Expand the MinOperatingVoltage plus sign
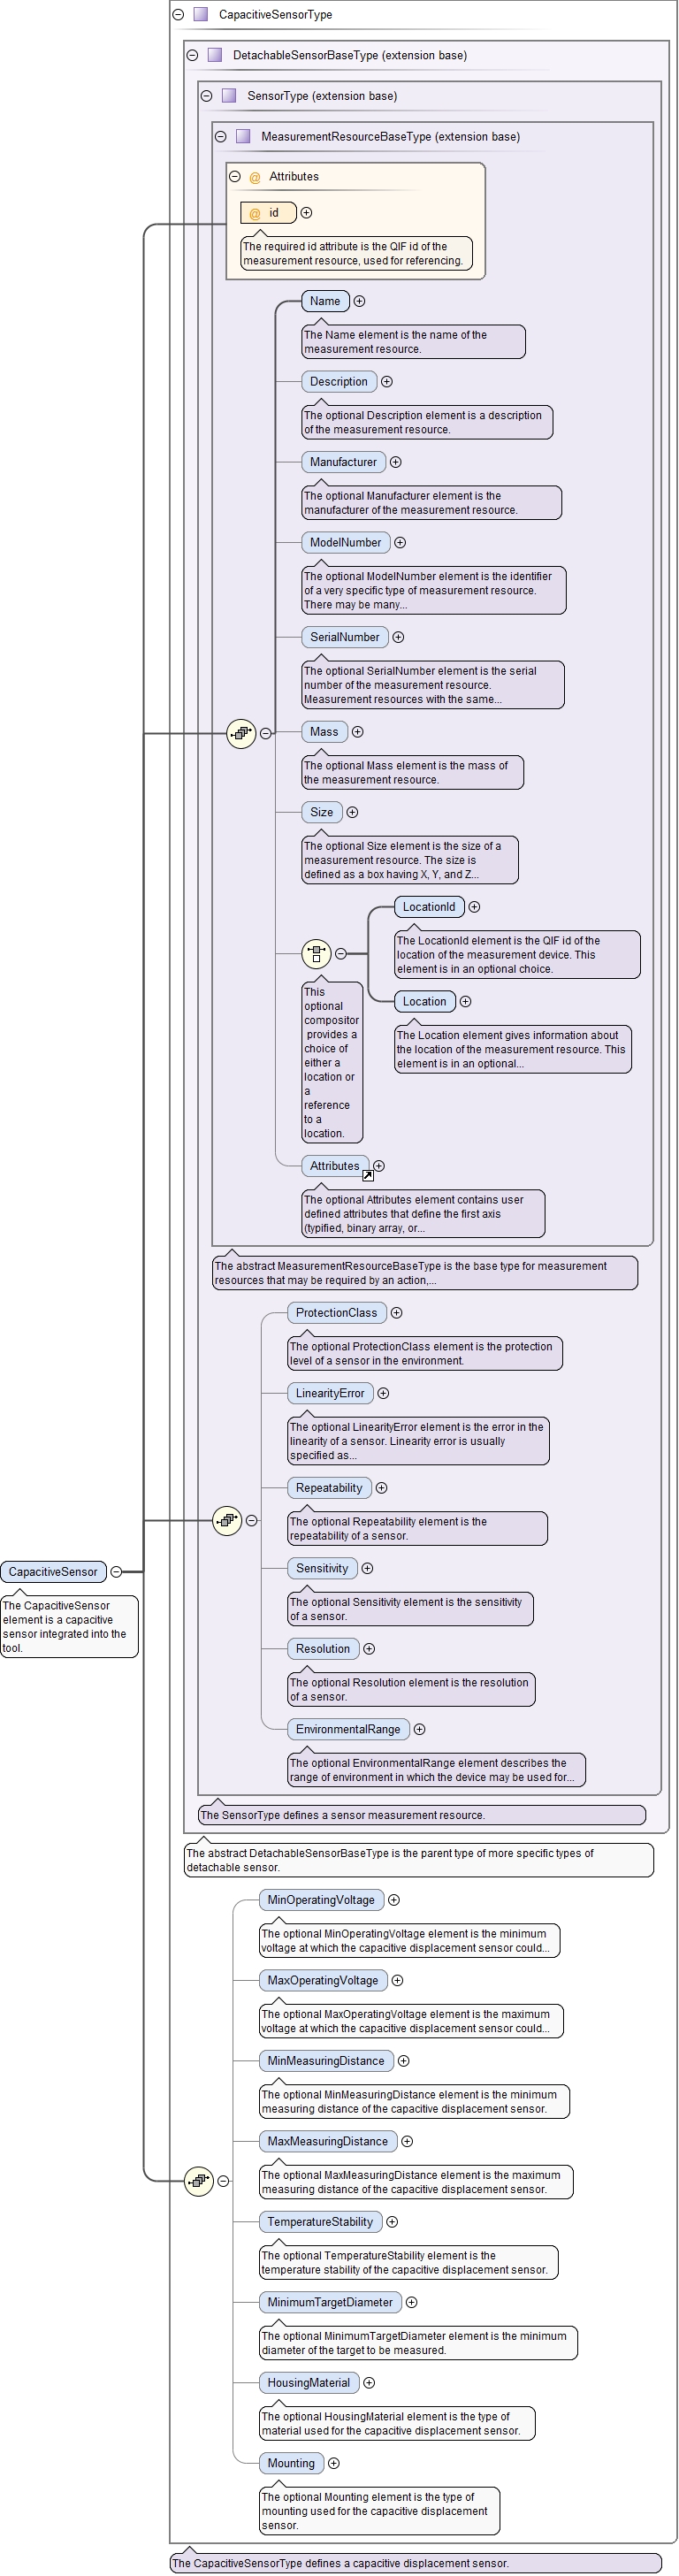The width and height of the screenshot is (679, 2576). click(x=394, y=1900)
